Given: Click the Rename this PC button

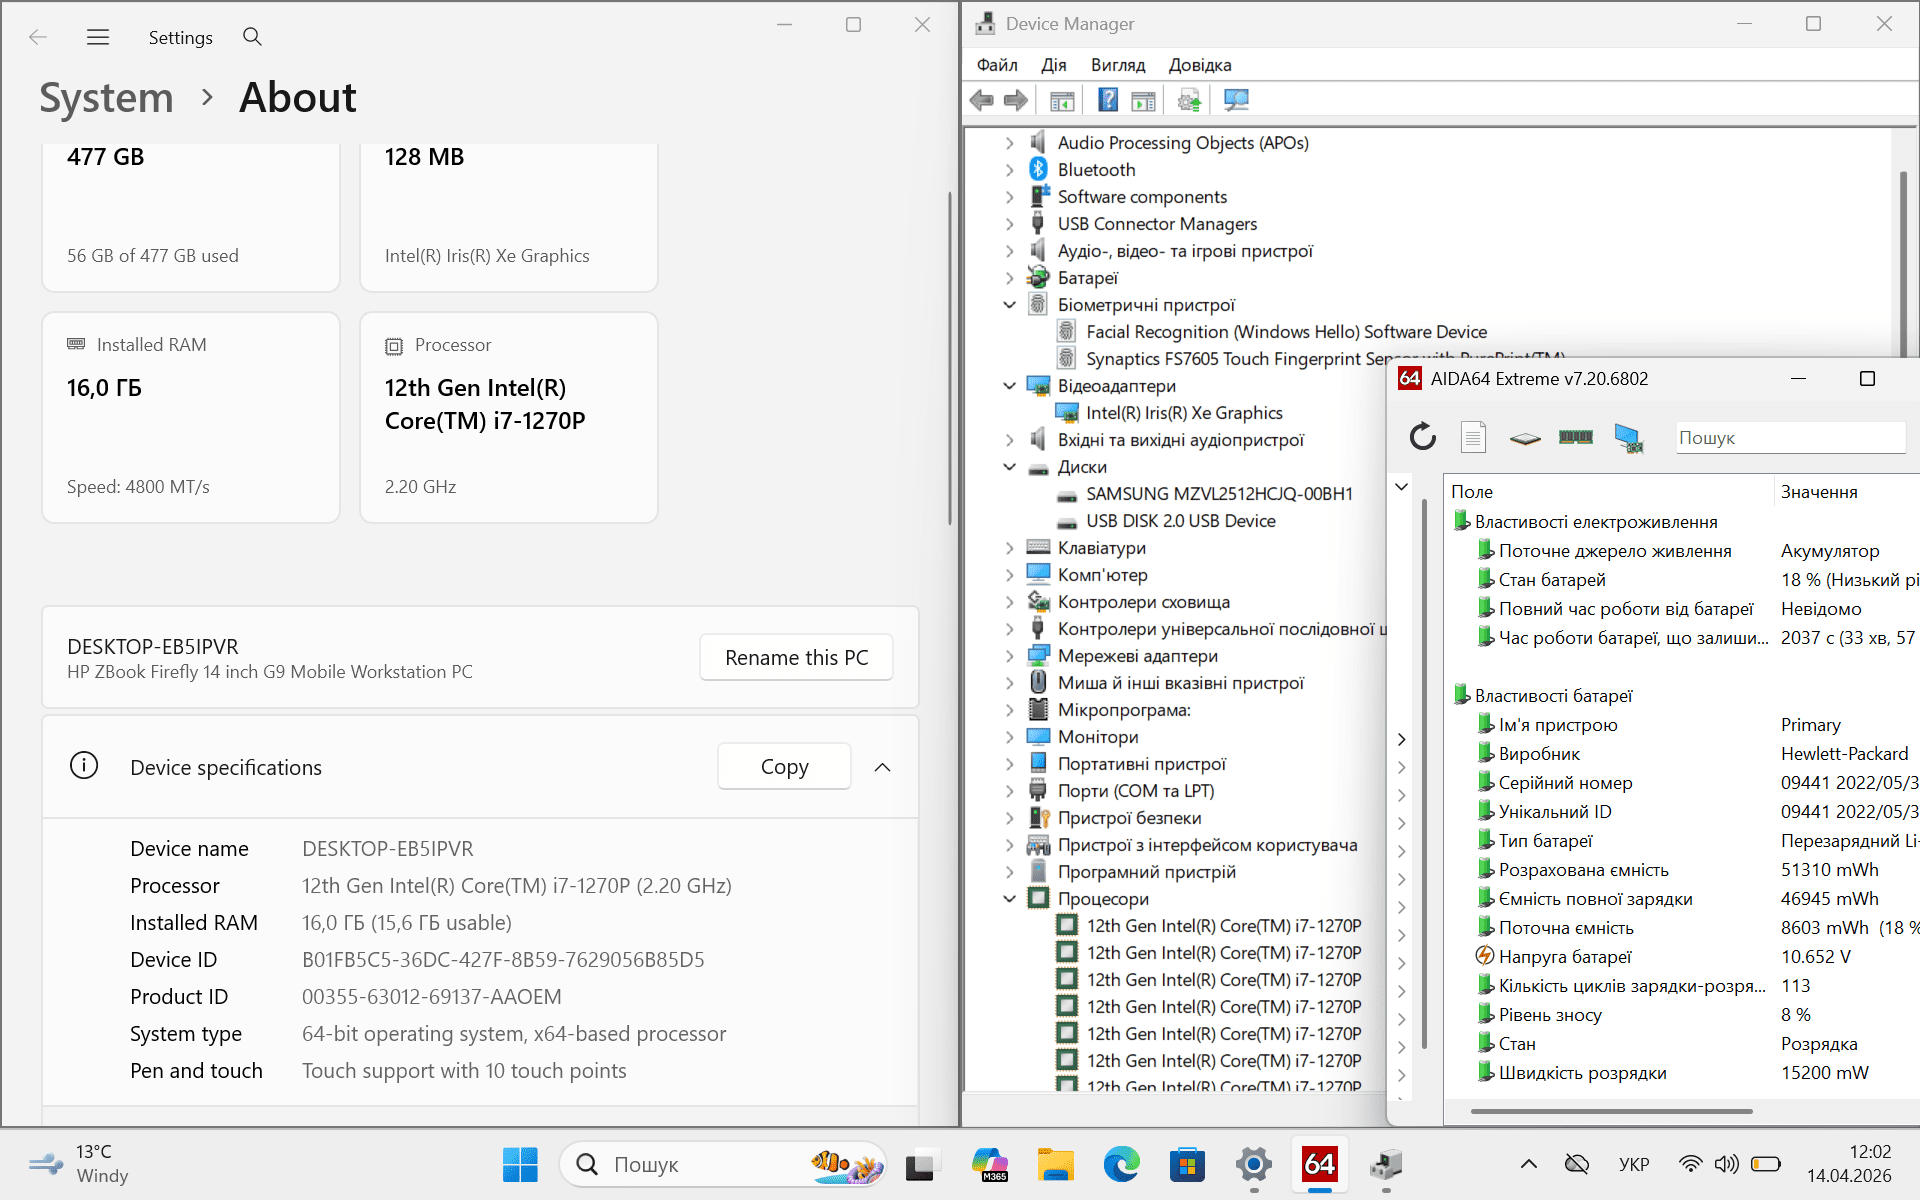Looking at the screenshot, I should 796,657.
